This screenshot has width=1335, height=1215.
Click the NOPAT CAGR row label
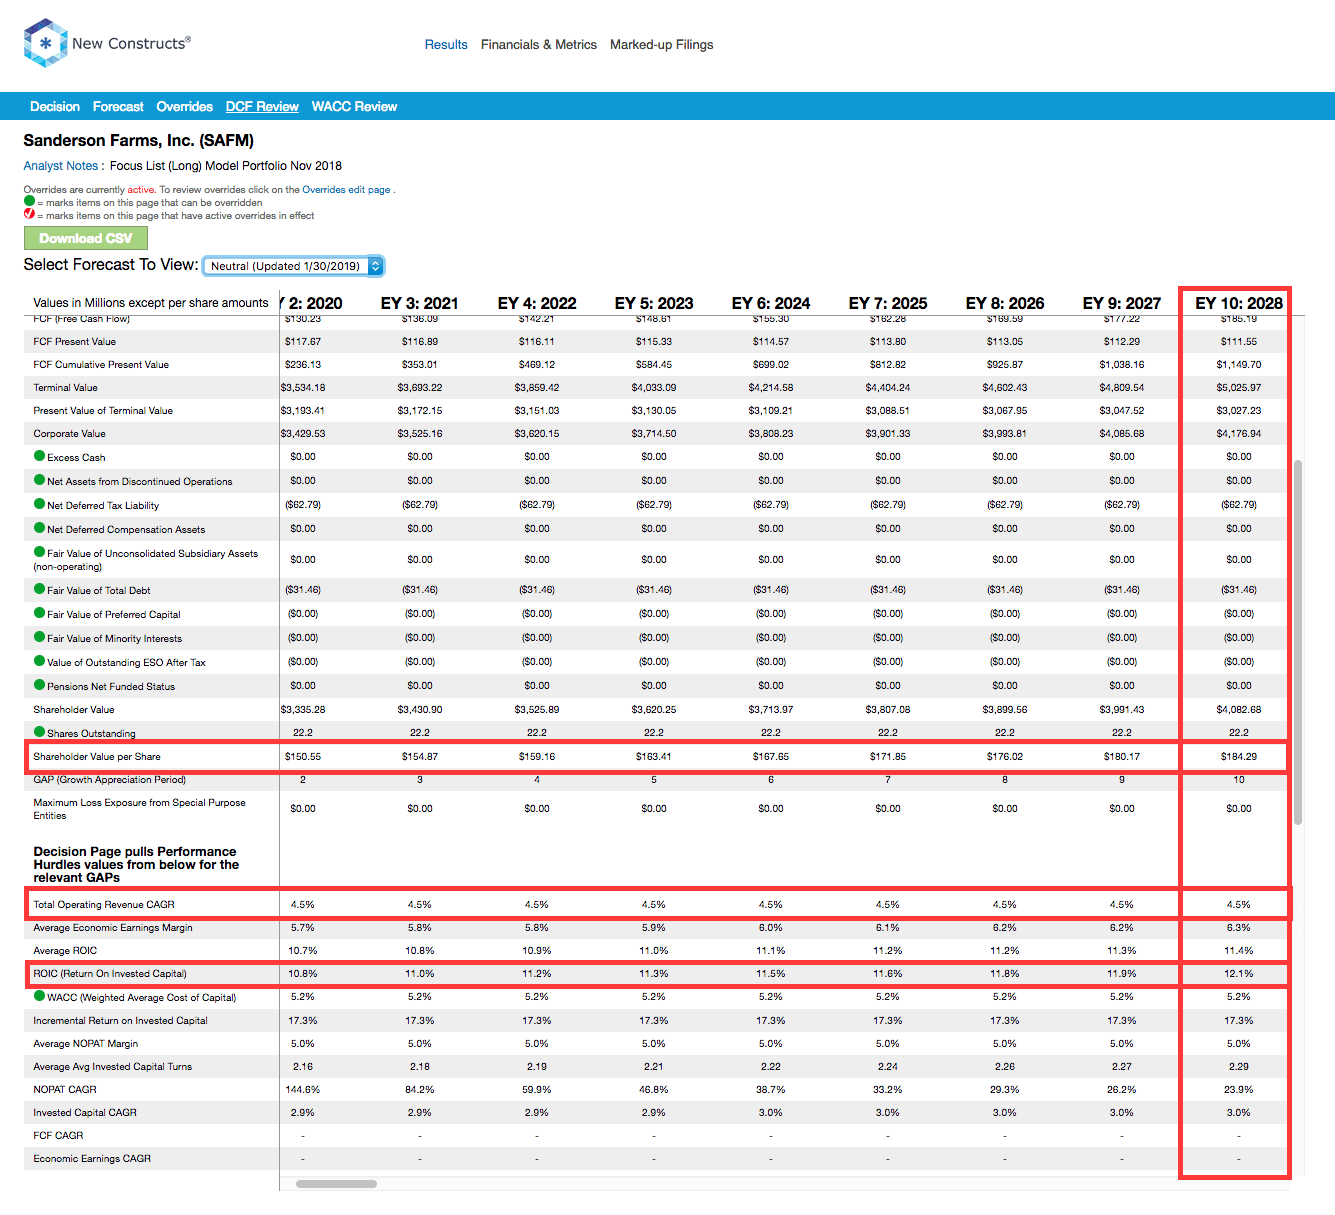65,1090
